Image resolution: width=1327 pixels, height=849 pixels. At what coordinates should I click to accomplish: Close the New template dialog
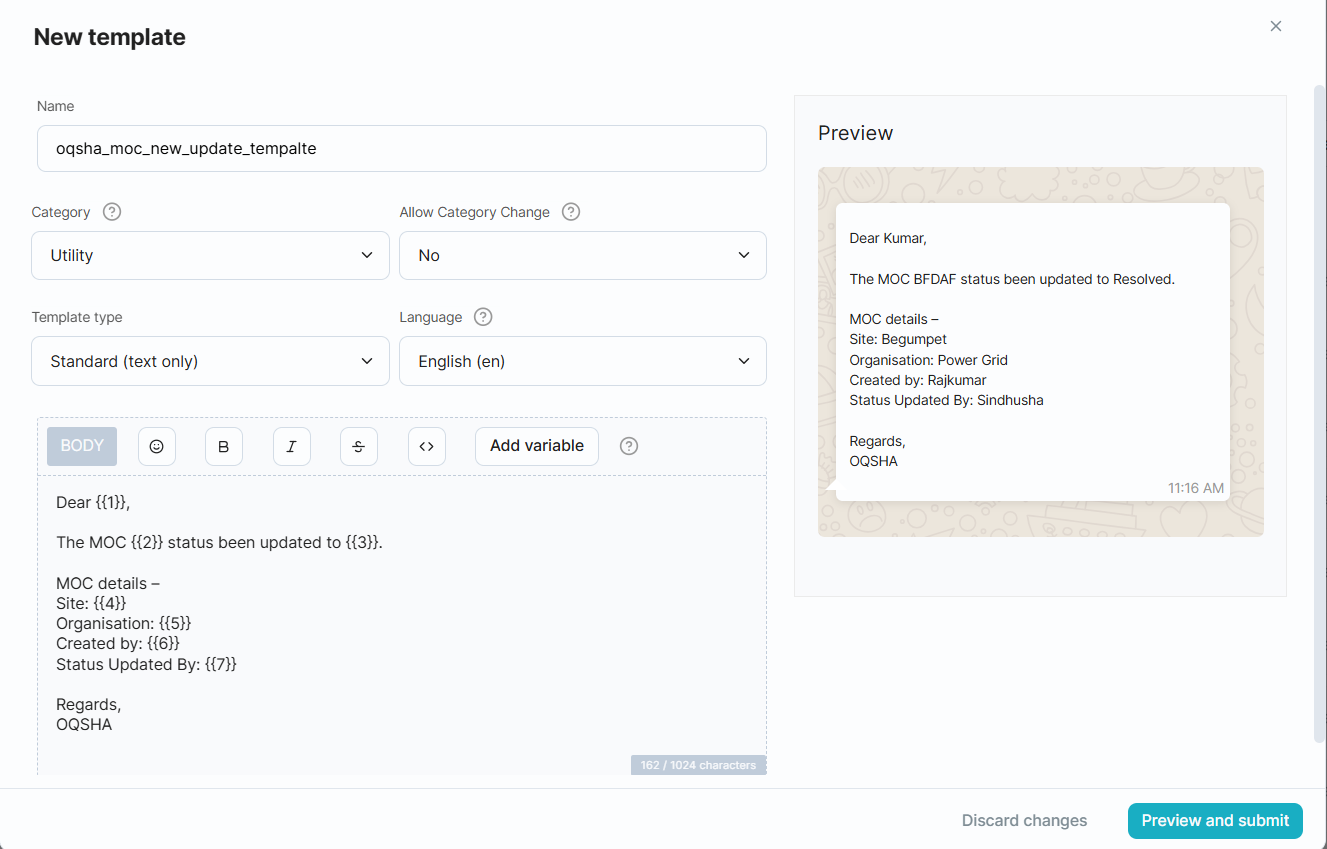pos(1276,27)
